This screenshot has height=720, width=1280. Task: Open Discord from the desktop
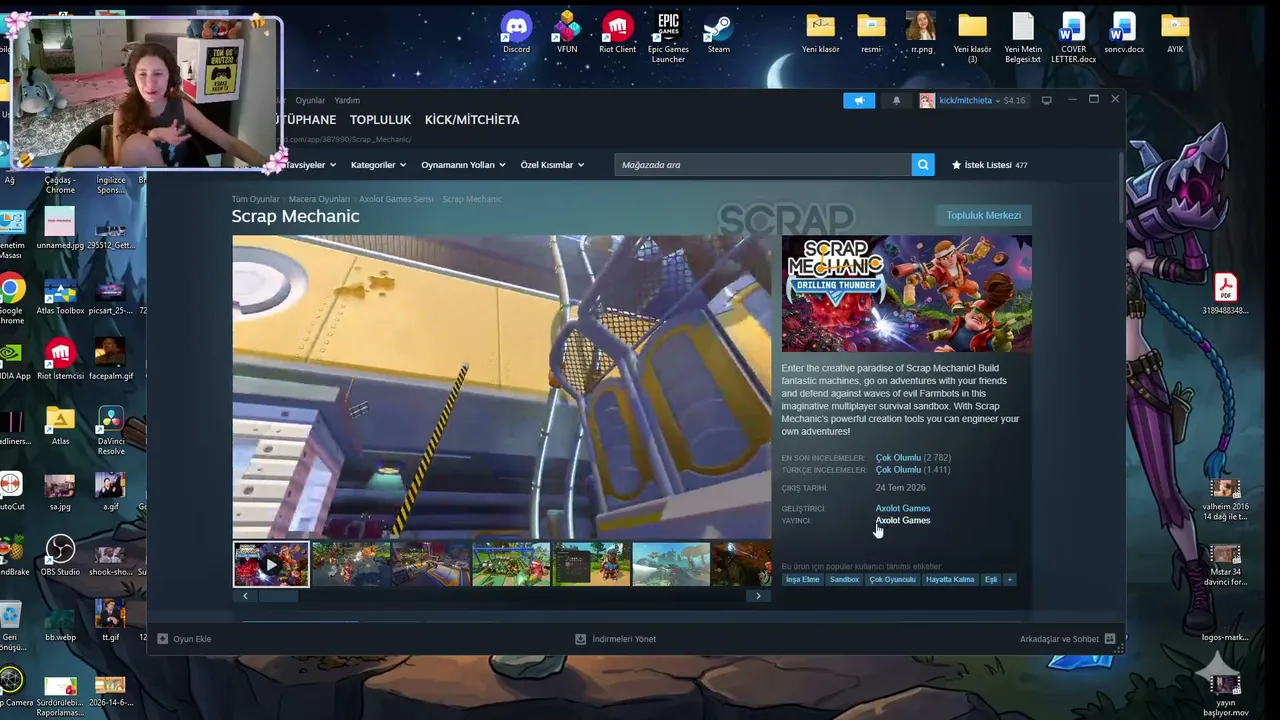click(516, 32)
